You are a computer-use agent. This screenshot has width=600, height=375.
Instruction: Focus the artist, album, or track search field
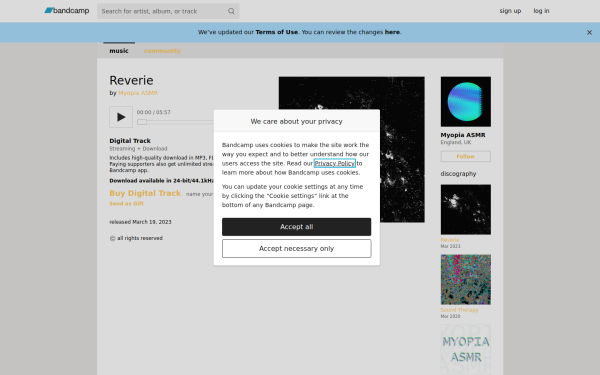pyautogui.click(x=168, y=11)
